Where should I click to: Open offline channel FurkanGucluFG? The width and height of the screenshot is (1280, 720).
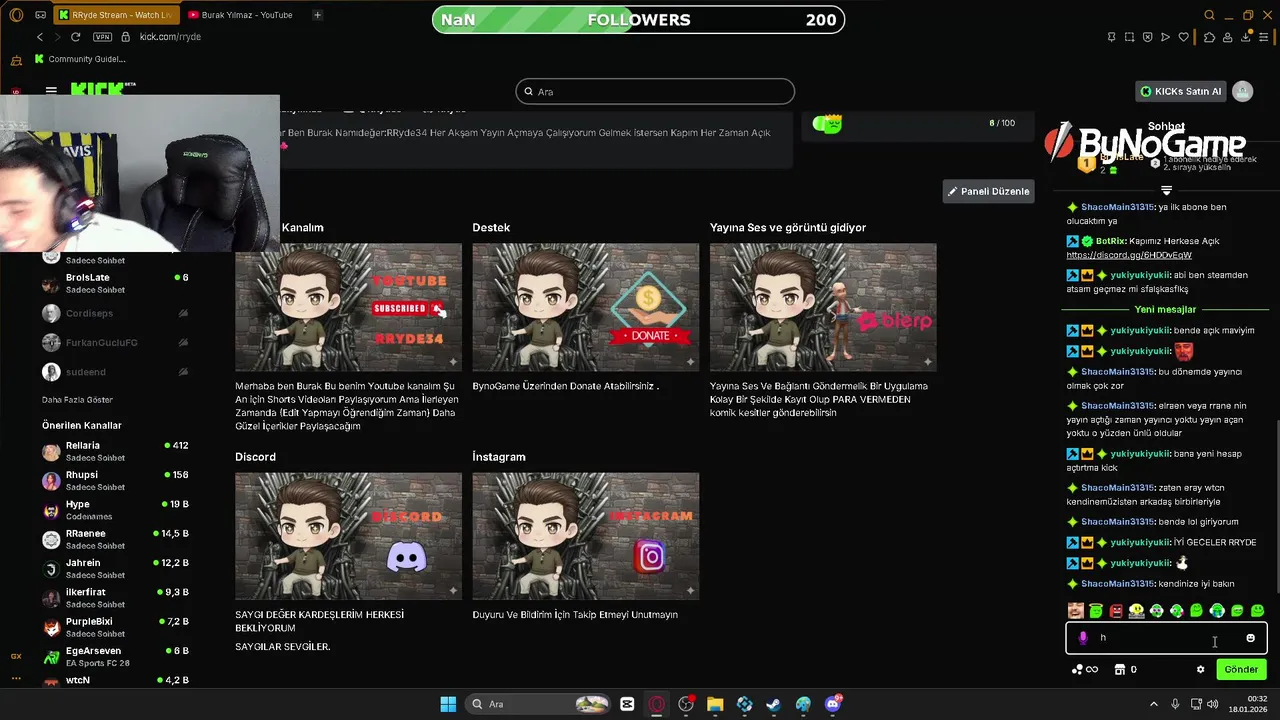(x=115, y=343)
